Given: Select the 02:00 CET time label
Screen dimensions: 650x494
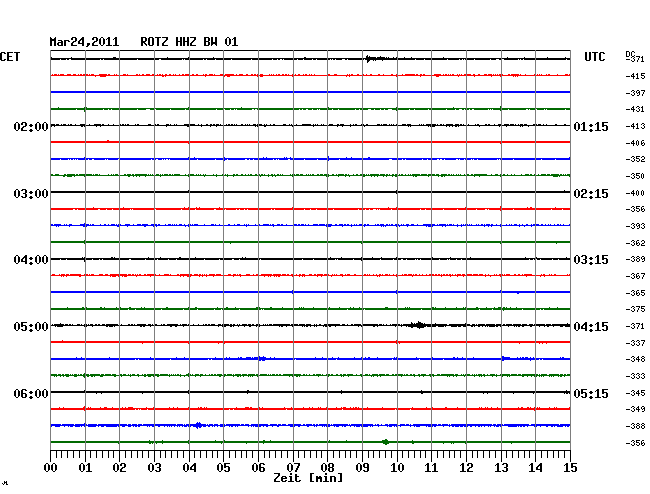Looking at the screenshot, I should point(31,127).
